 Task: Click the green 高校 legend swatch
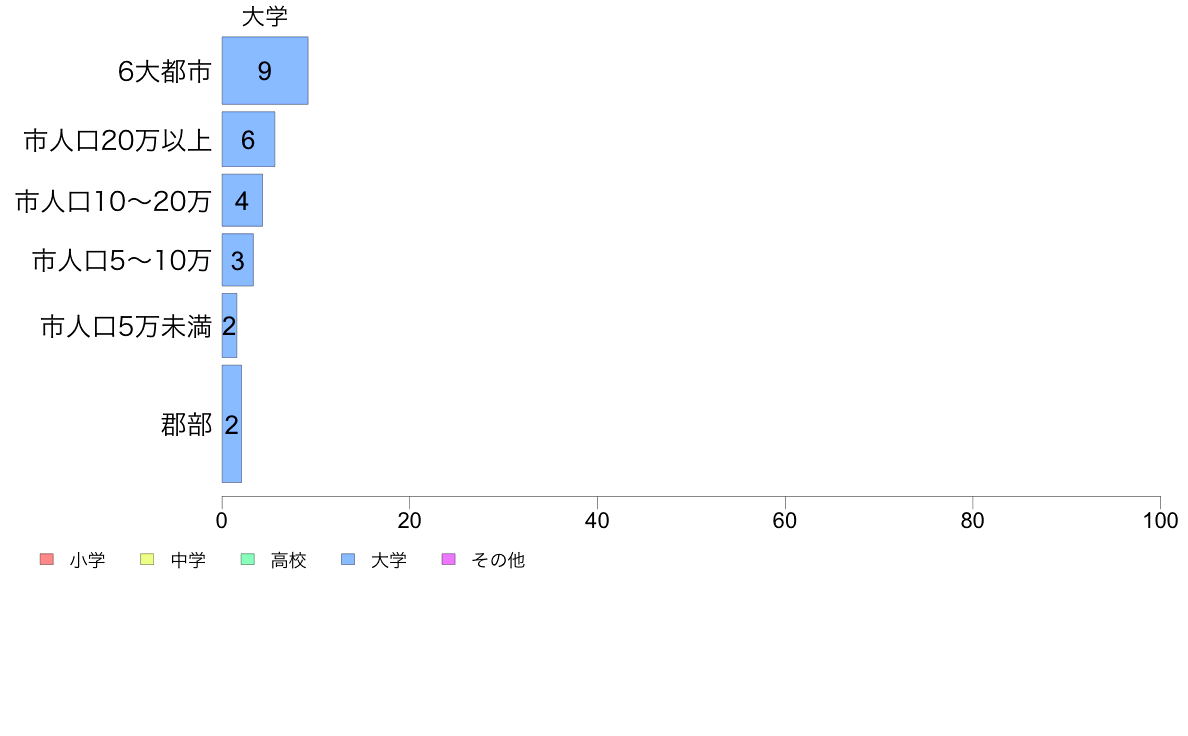point(248,559)
